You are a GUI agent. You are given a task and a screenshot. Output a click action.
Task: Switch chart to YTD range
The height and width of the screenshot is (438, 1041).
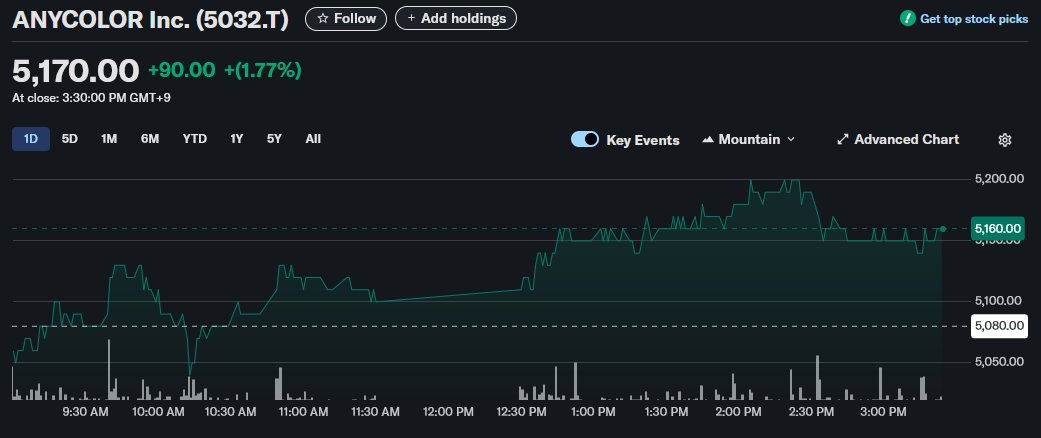pyautogui.click(x=195, y=139)
